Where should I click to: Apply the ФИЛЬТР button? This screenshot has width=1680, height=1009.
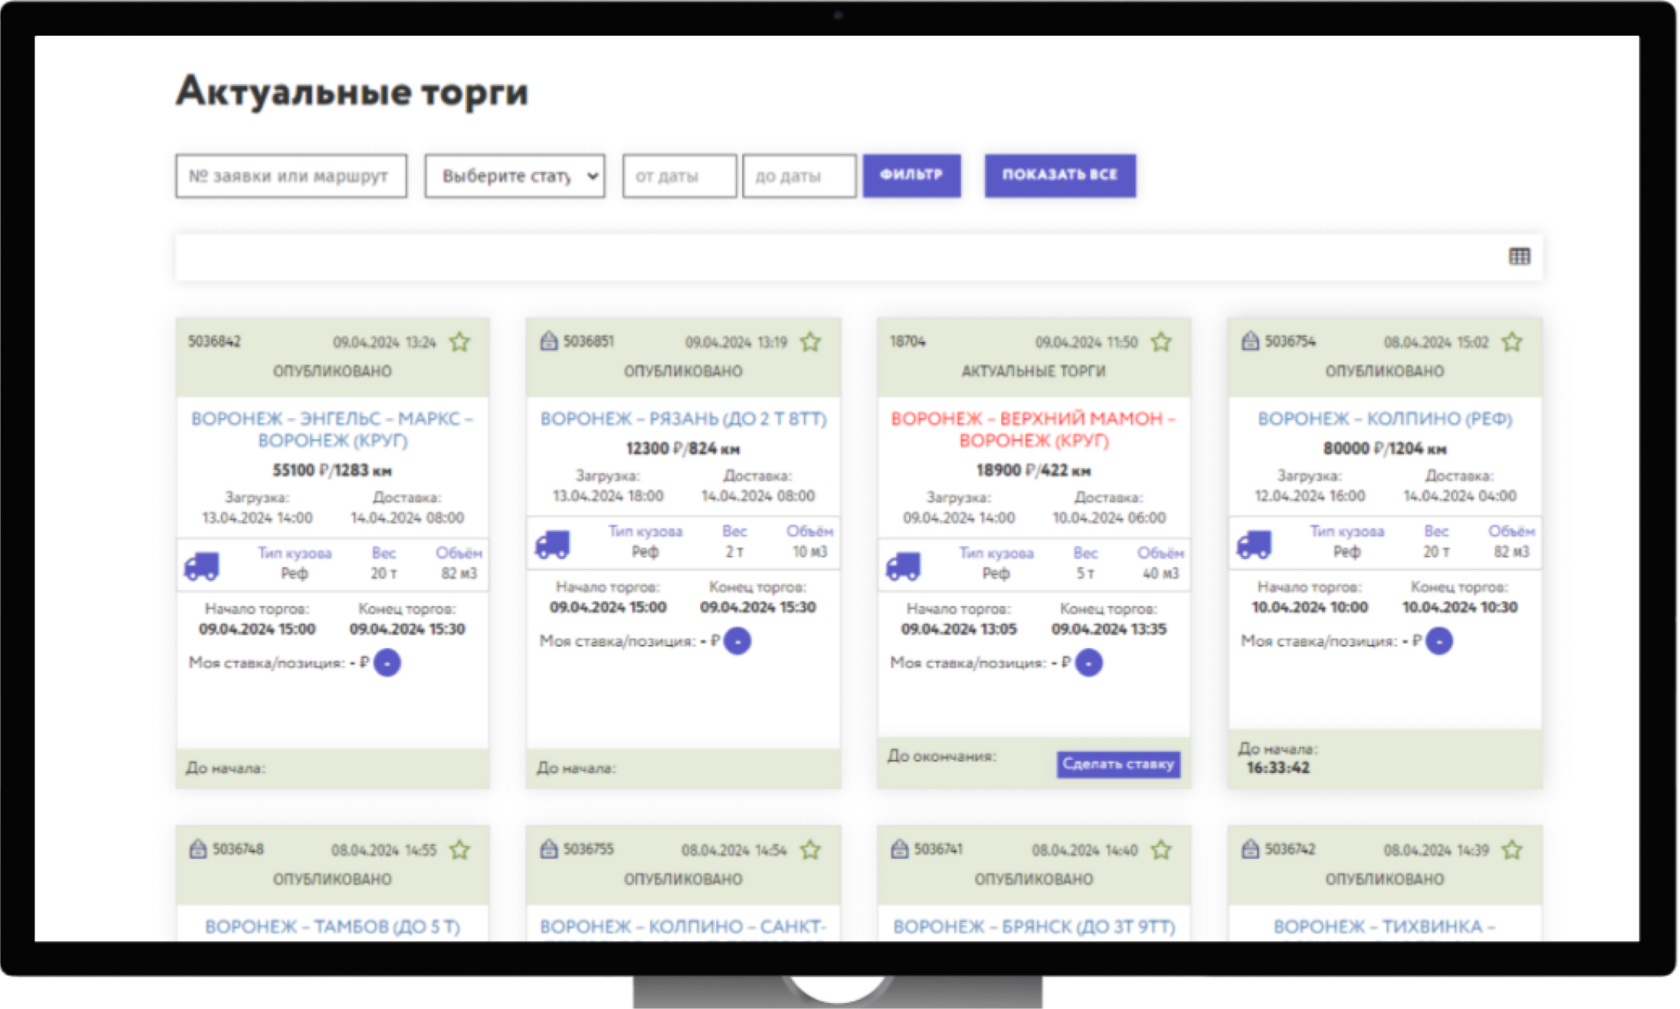coord(912,175)
